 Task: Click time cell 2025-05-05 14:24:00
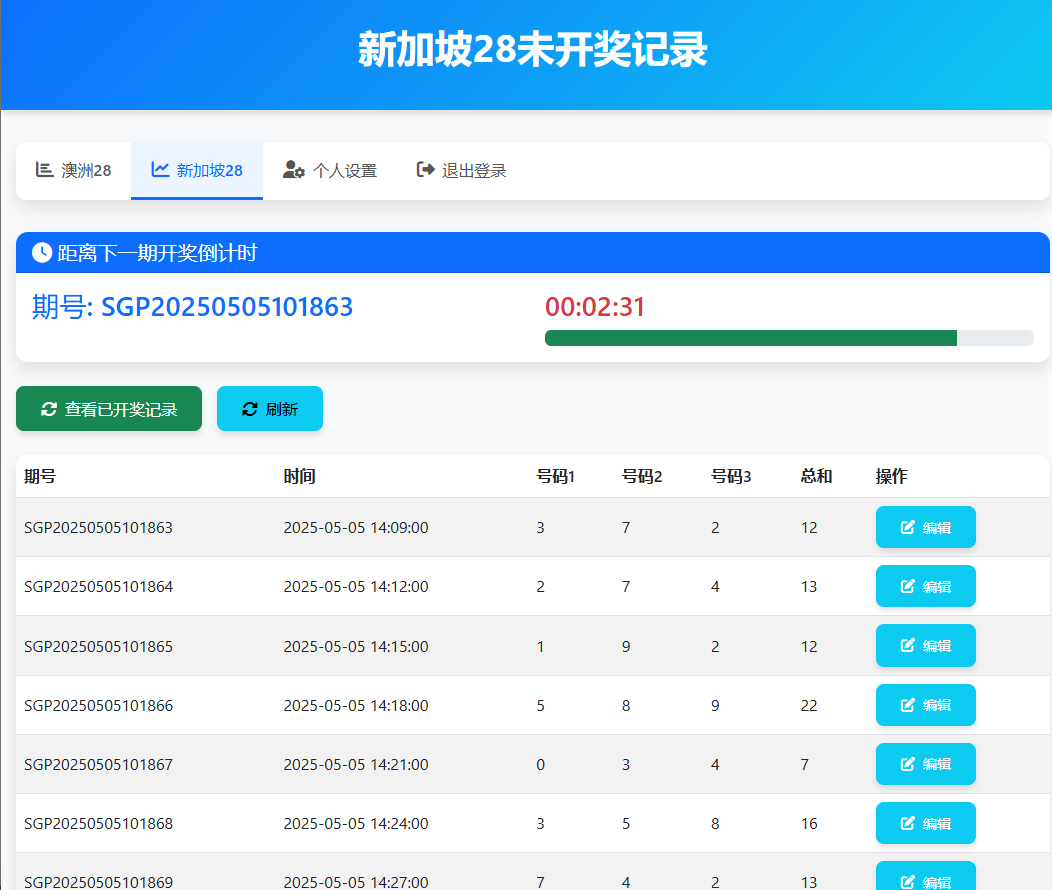point(356,824)
